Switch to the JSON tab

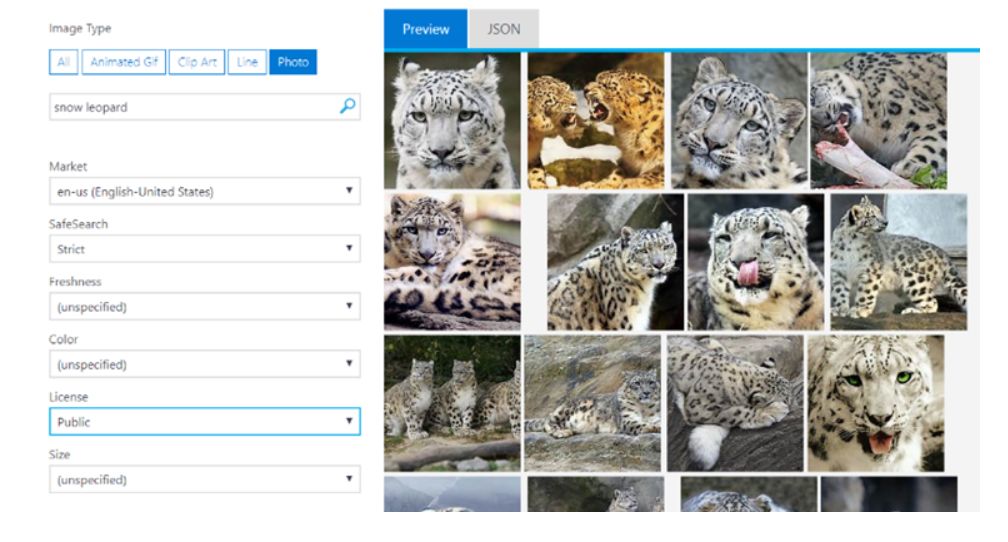tap(504, 29)
